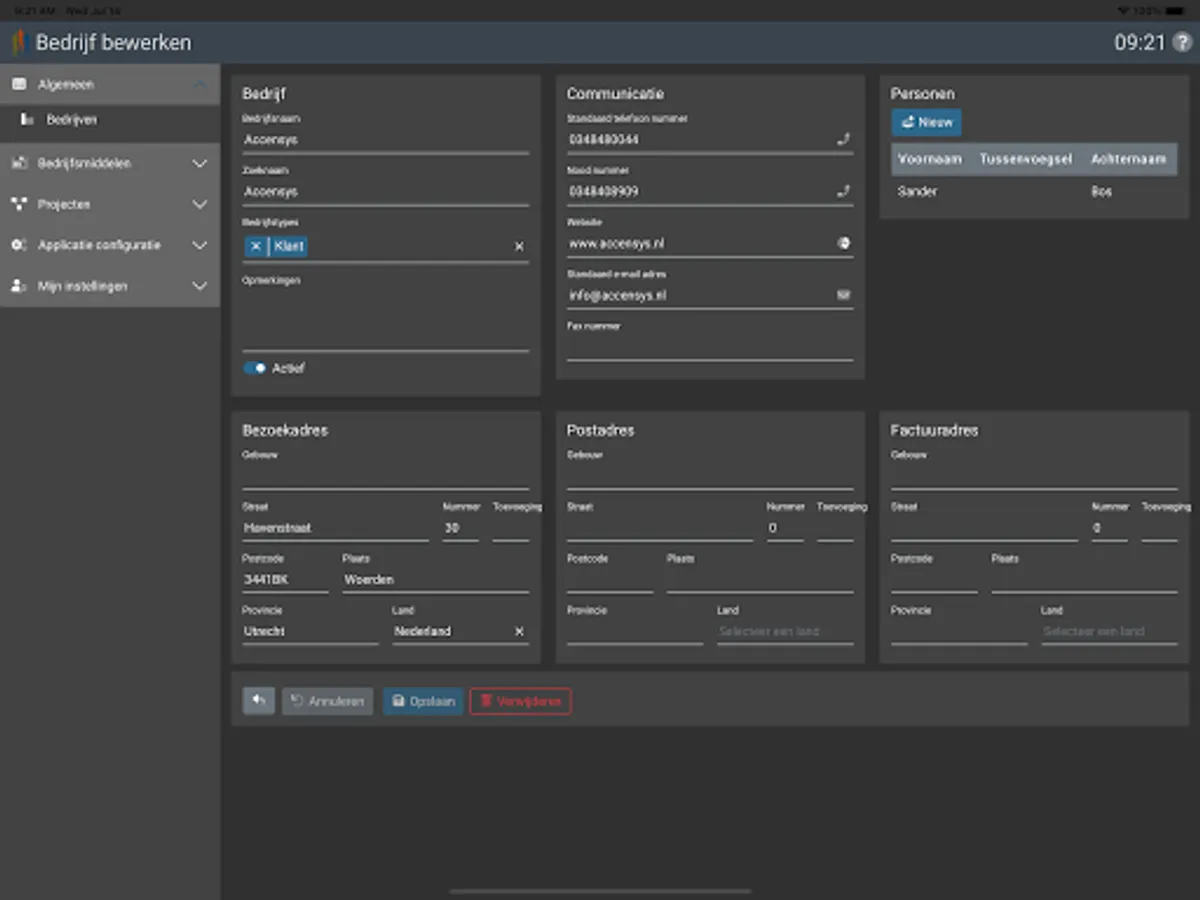Clear the Nederland country selection
This screenshot has width=1200, height=900.
[519, 632]
